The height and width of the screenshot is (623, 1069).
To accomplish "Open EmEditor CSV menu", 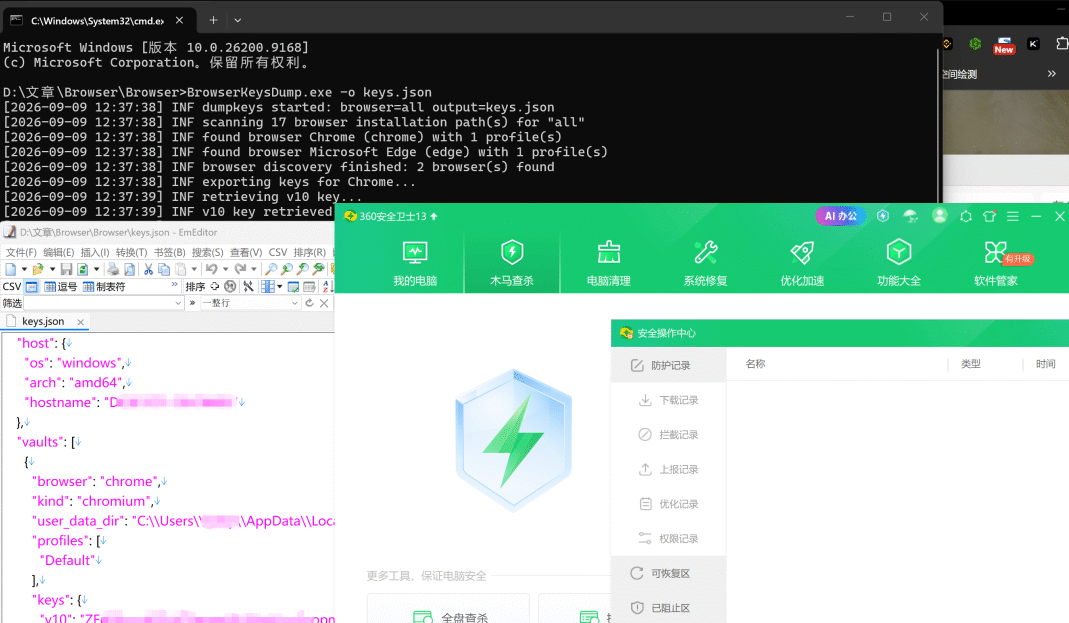I will click(277, 252).
